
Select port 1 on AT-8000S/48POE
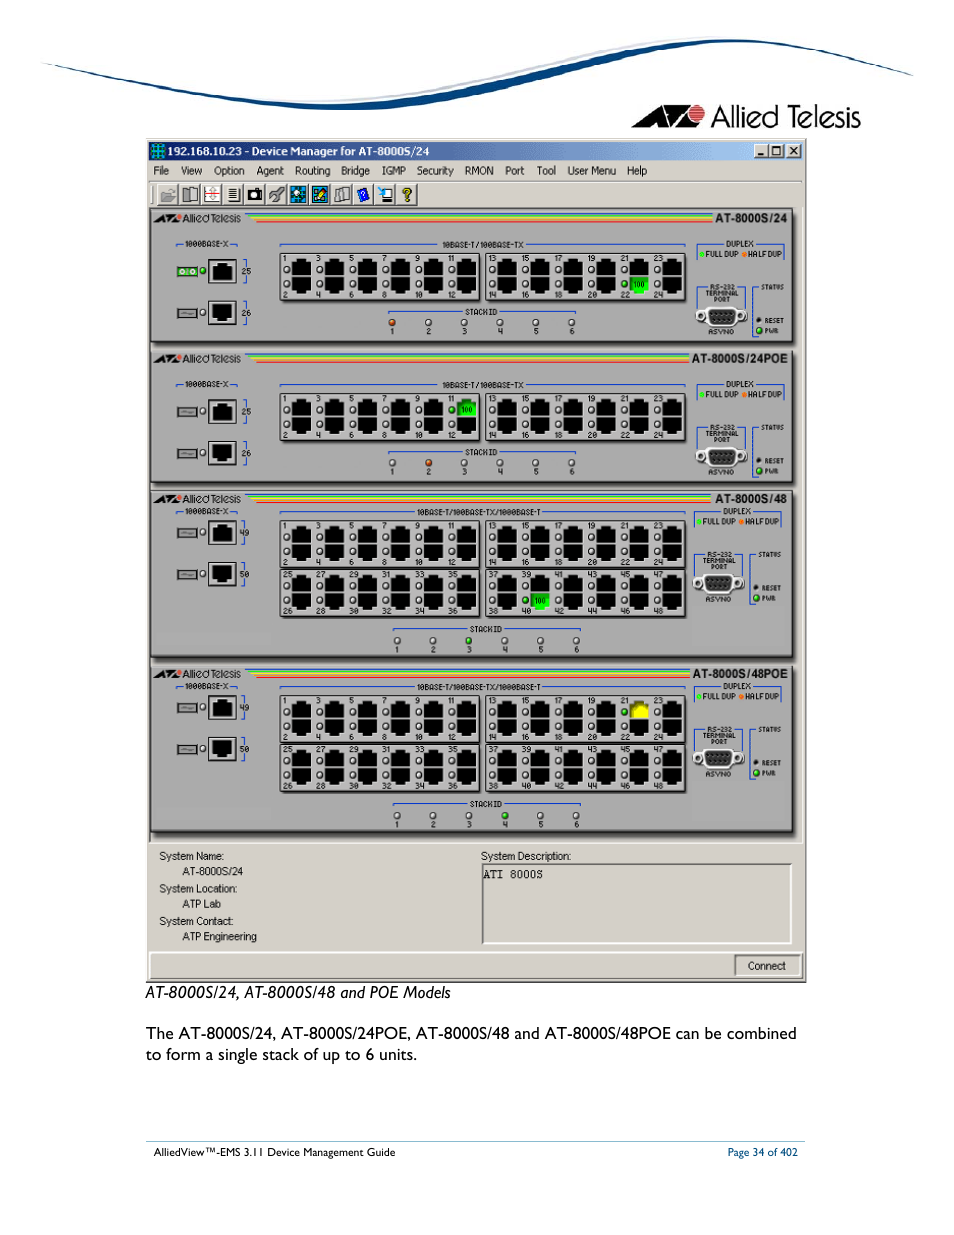click(301, 711)
